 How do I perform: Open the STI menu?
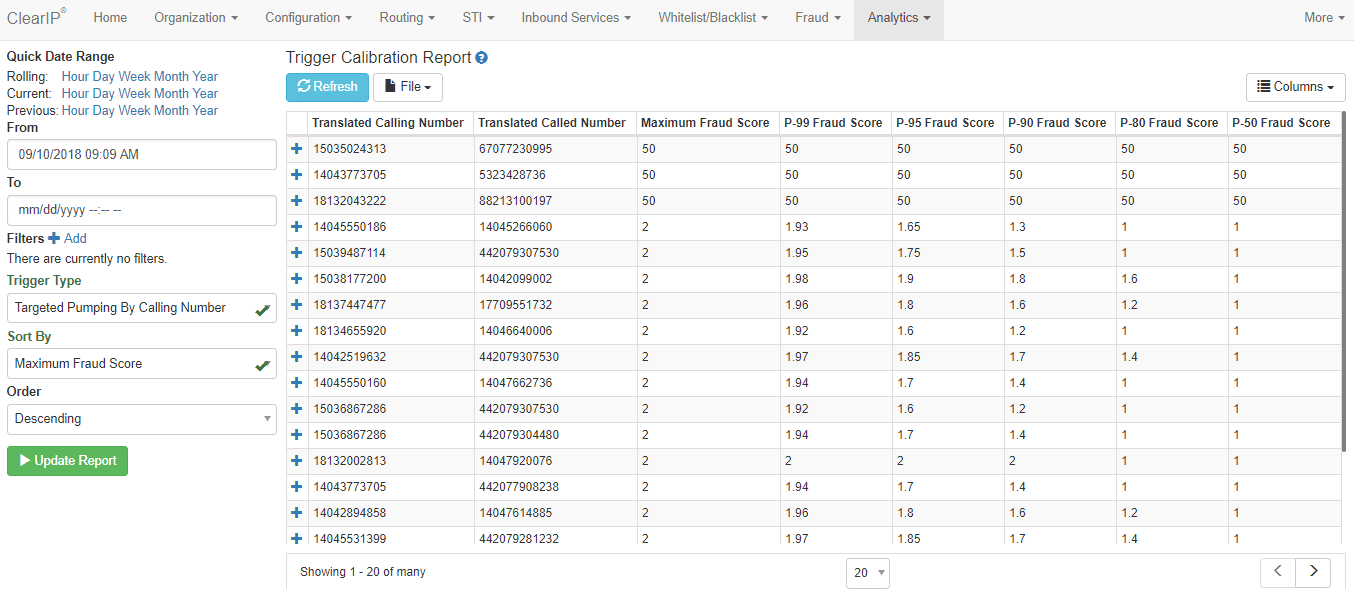478,18
